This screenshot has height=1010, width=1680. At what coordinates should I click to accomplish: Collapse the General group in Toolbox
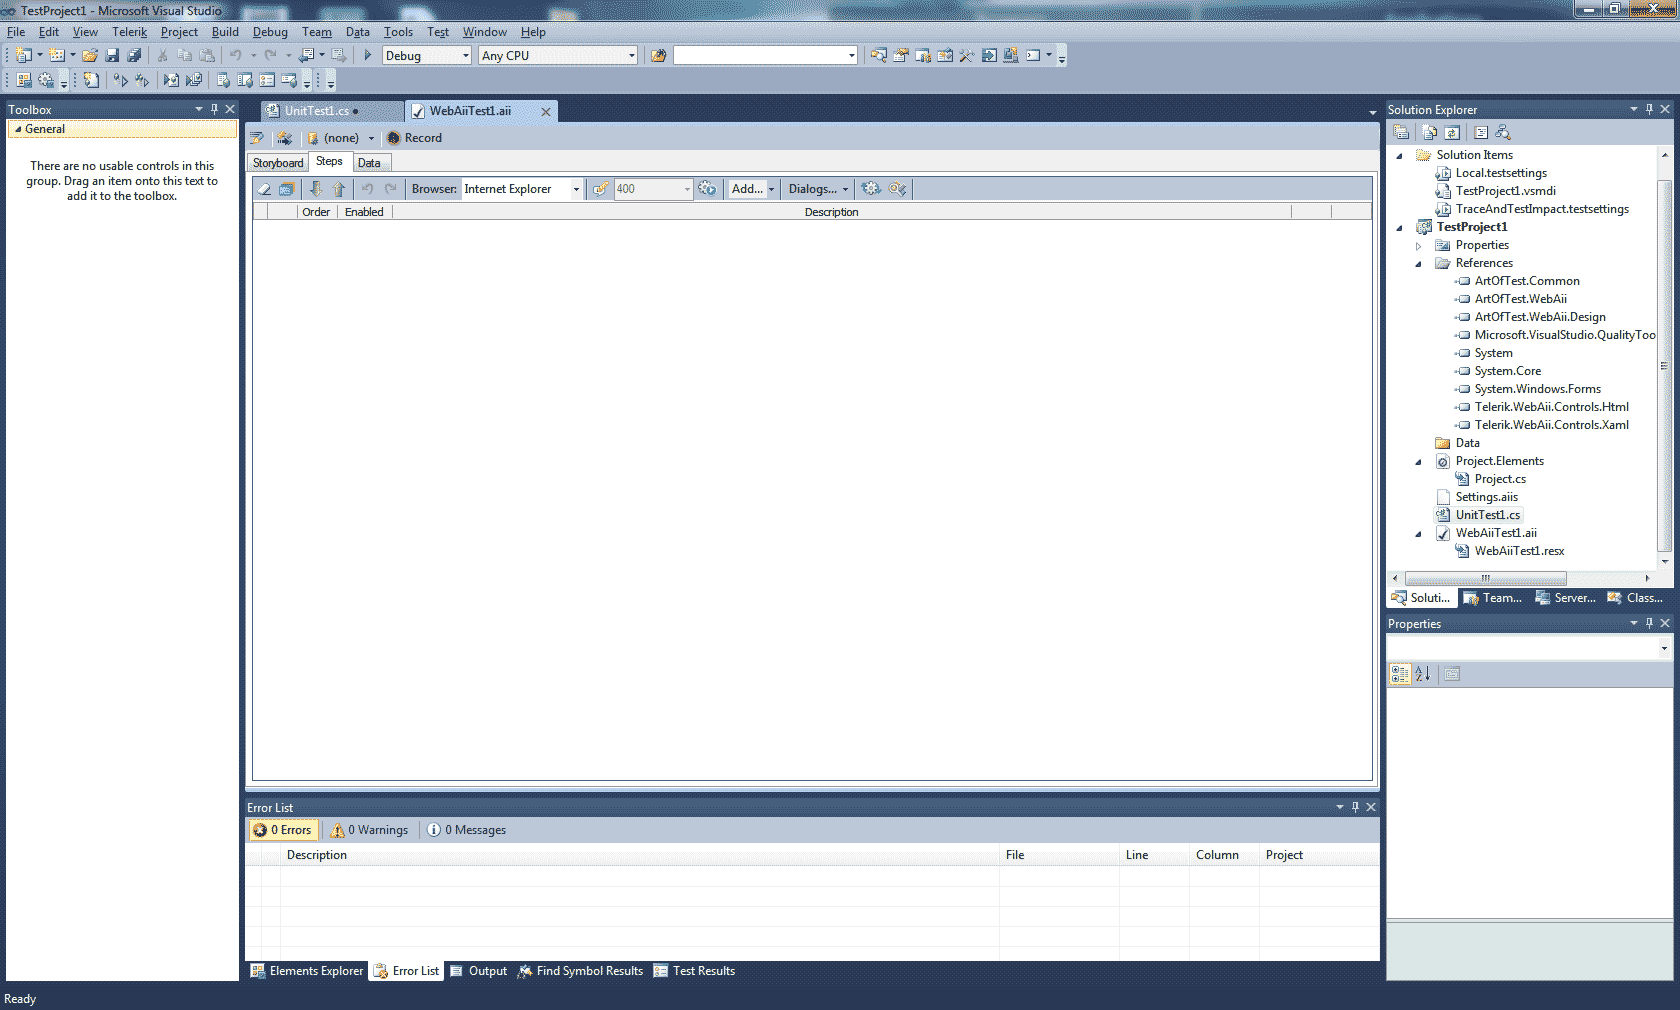pyautogui.click(x=18, y=129)
